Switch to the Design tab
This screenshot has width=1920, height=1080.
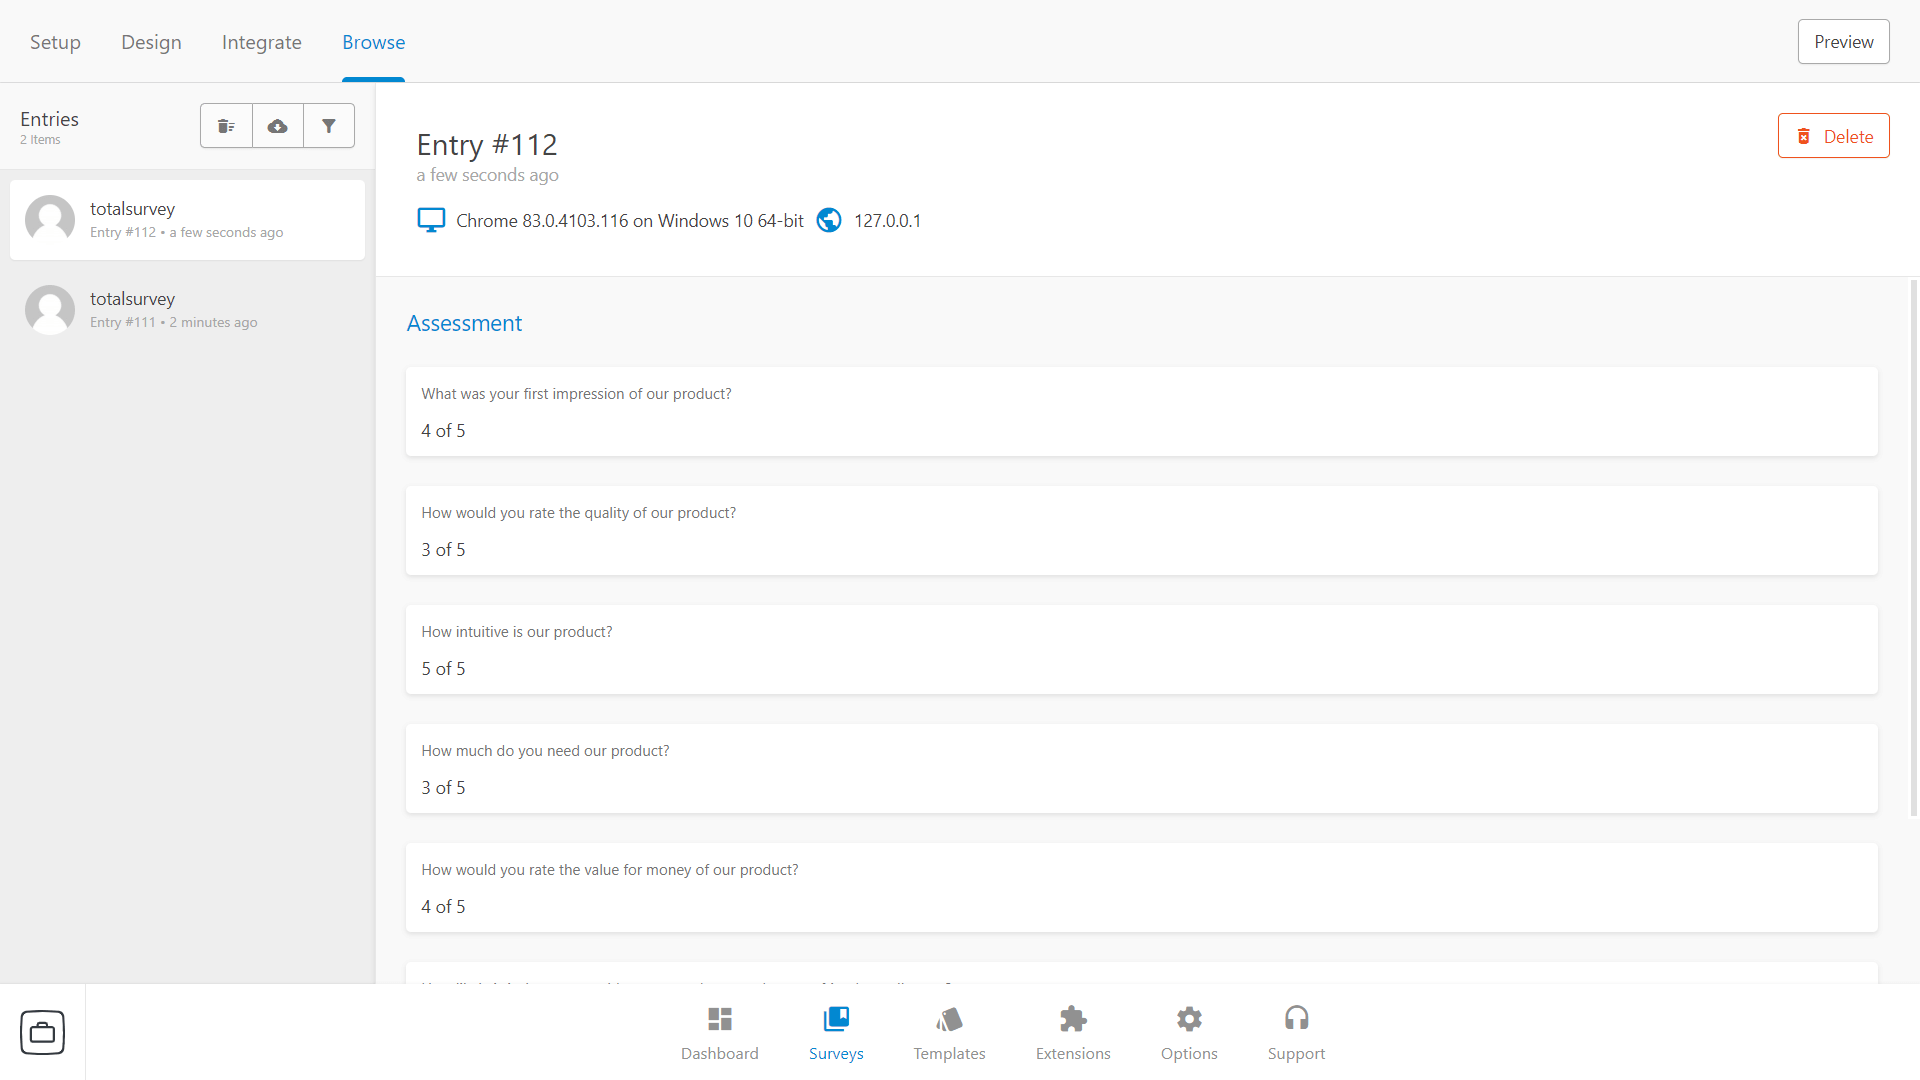coord(152,41)
